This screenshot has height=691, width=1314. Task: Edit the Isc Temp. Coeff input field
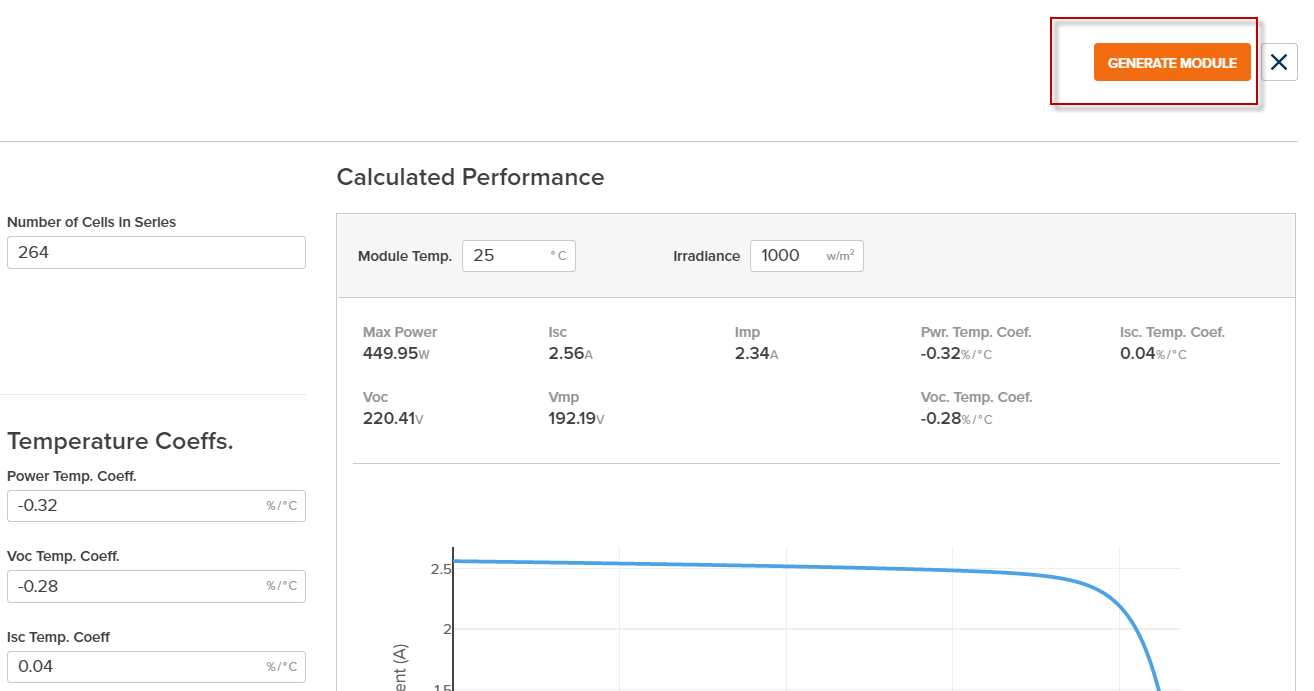[156, 666]
